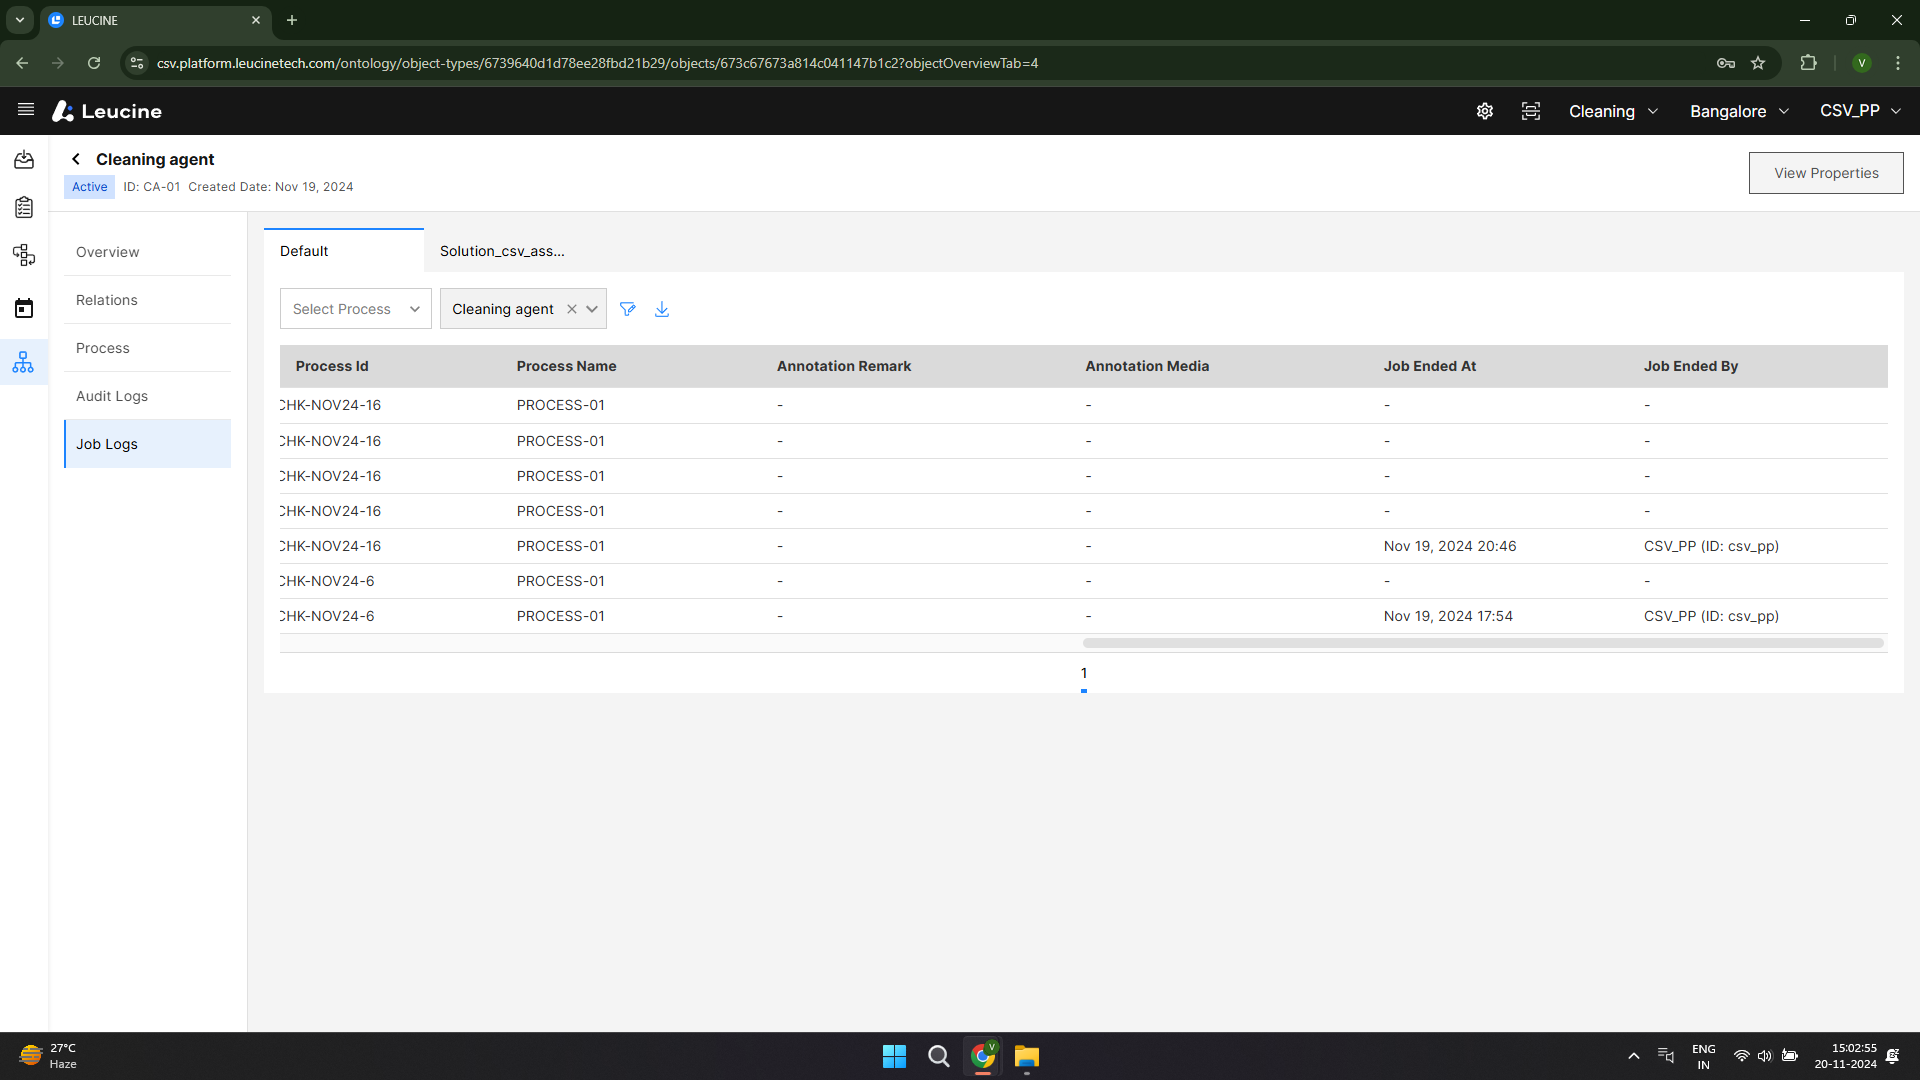Open the browser tab search dropdown
The height and width of the screenshot is (1080, 1920).
(20, 20)
